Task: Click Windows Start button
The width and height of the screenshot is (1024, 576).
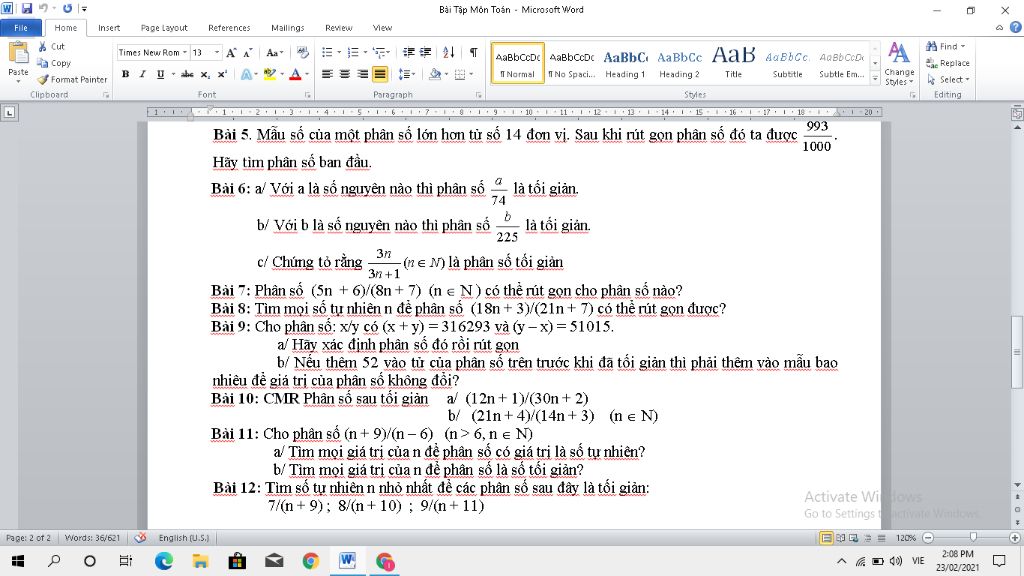Action: click(18, 561)
